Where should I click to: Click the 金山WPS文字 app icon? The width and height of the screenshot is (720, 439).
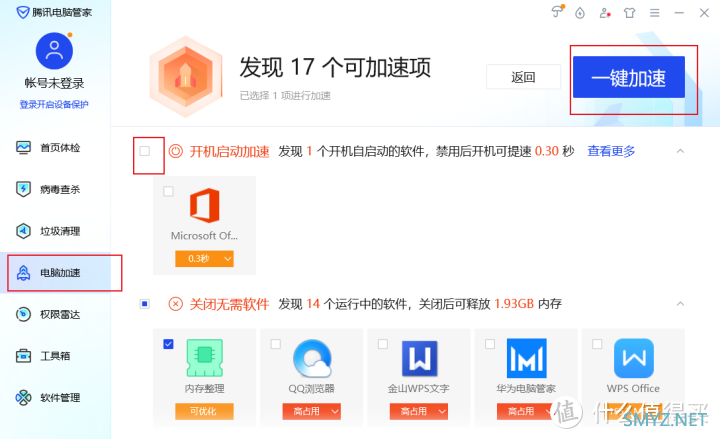tap(419, 358)
